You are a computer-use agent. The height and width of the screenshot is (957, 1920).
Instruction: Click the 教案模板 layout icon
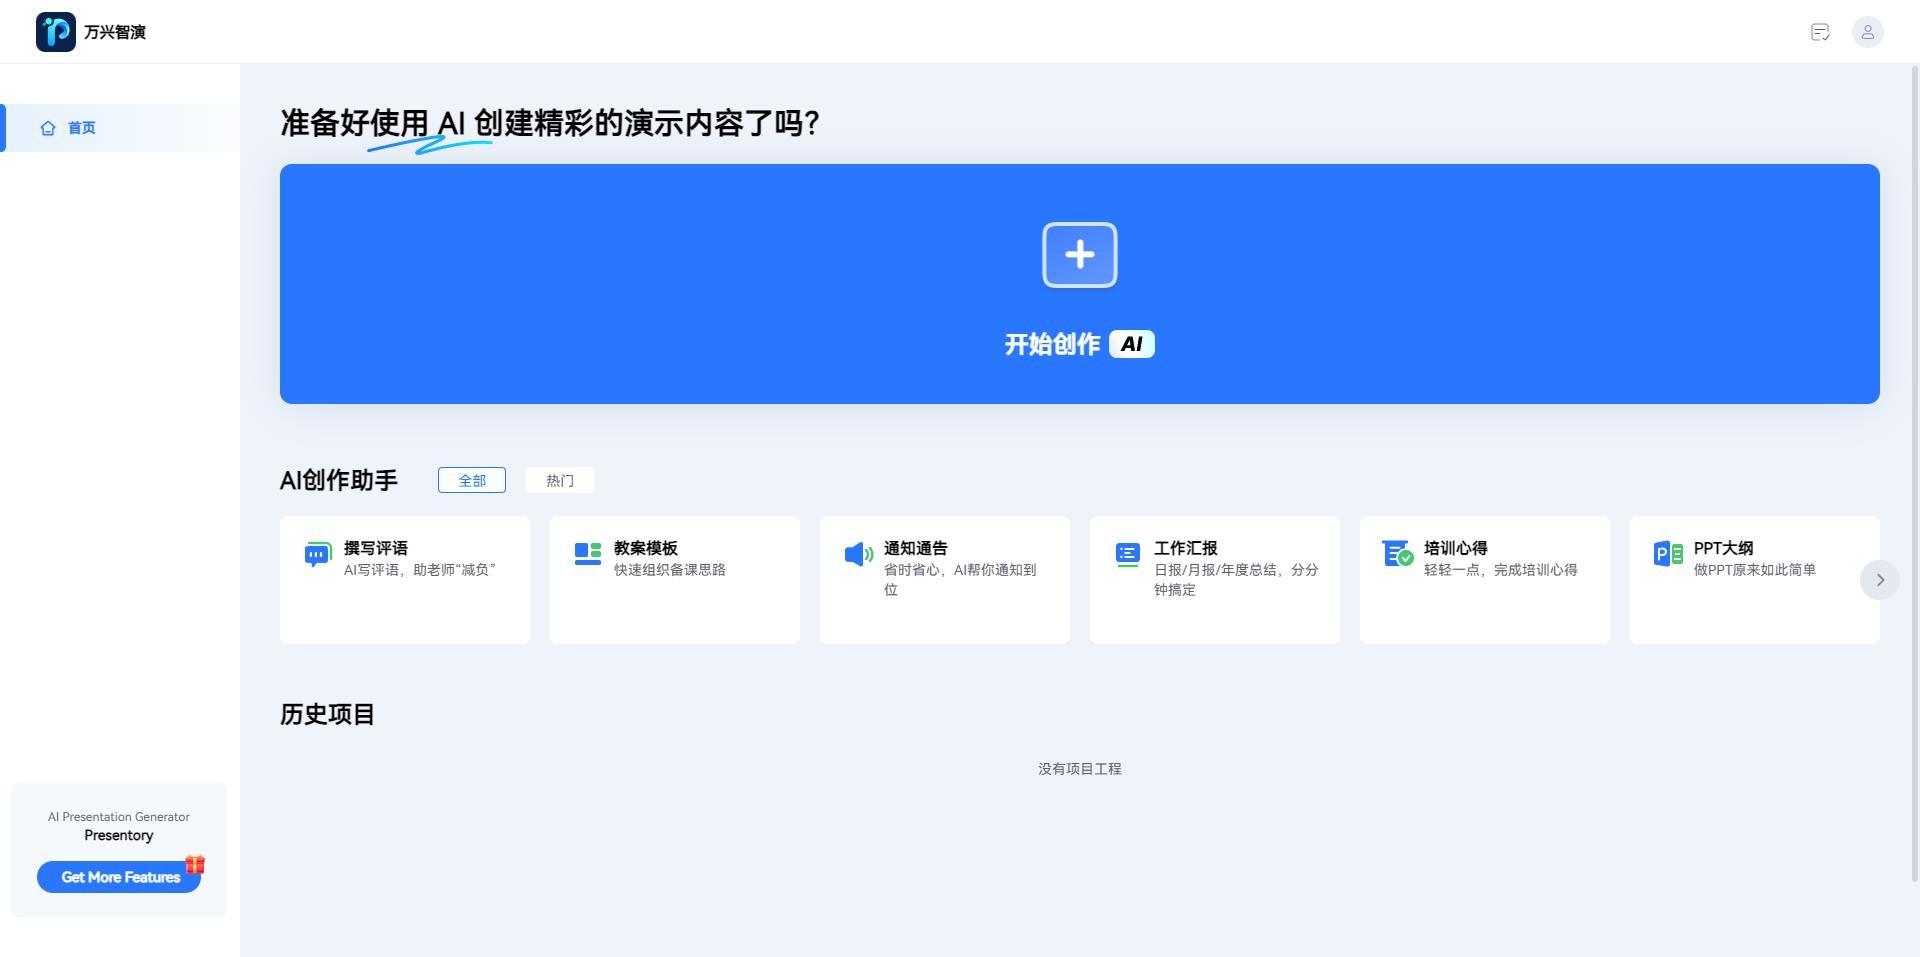click(x=588, y=554)
